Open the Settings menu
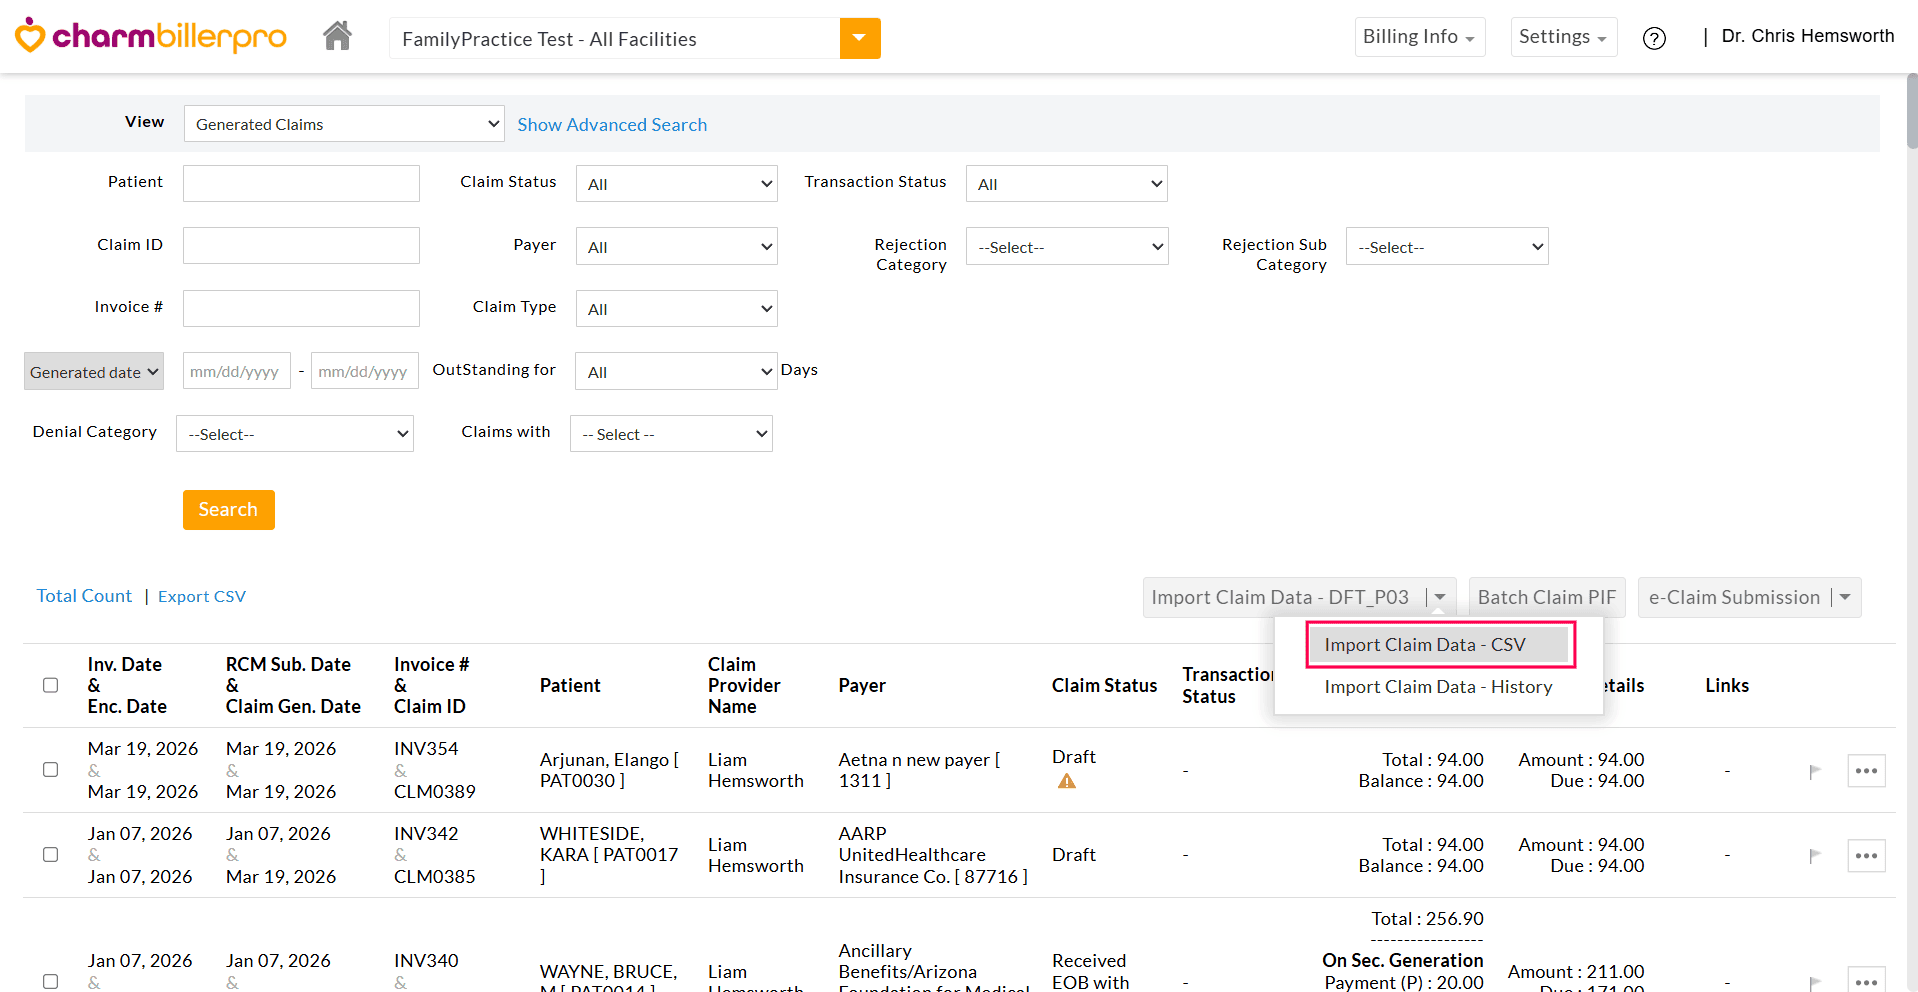 (x=1563, y=37)
